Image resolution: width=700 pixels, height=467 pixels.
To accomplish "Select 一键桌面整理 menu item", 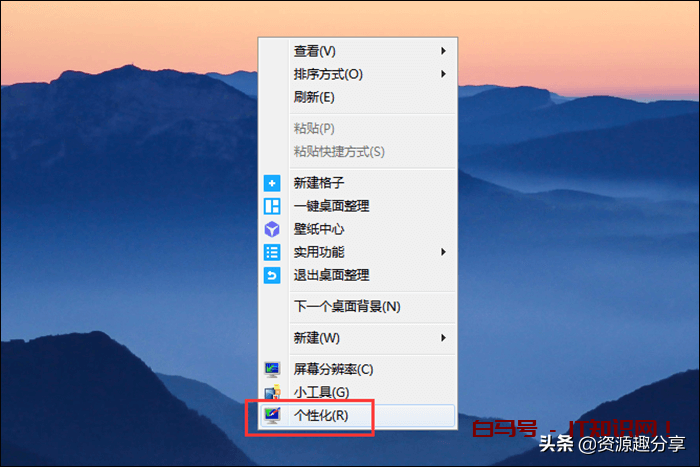I will [x=358, y=206].
